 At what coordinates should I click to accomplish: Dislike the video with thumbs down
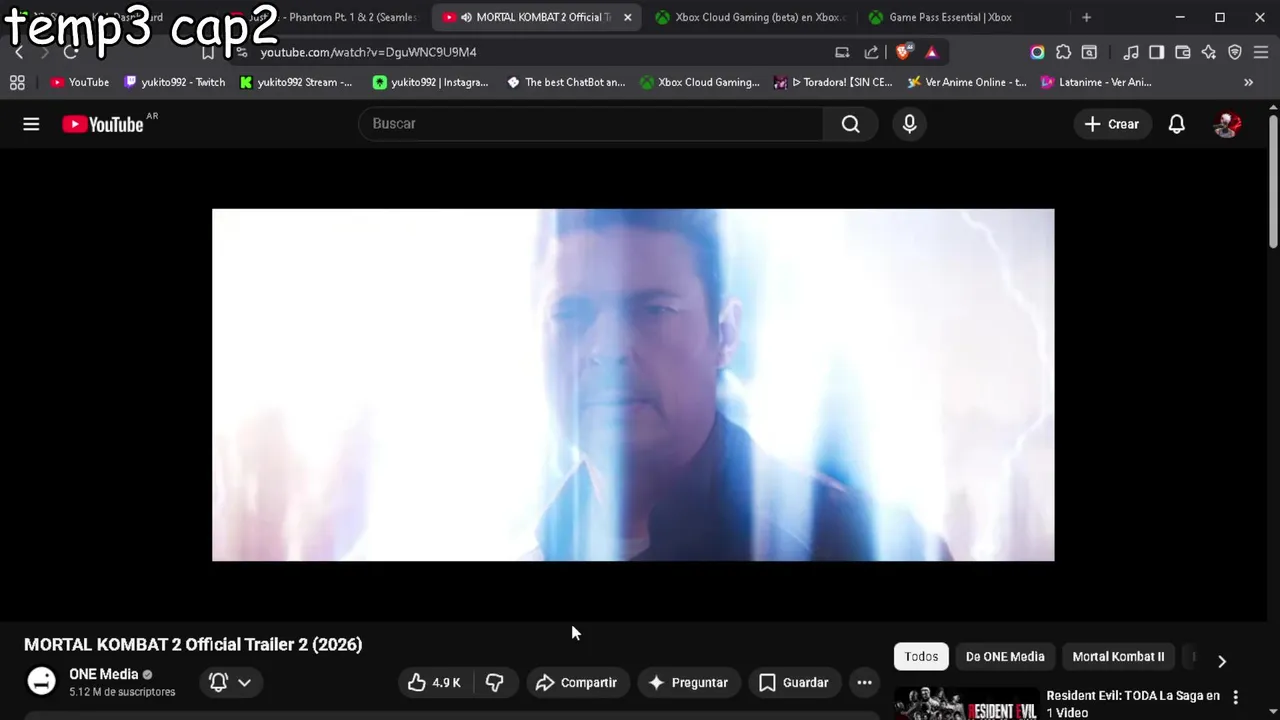[x=494, y=683]
